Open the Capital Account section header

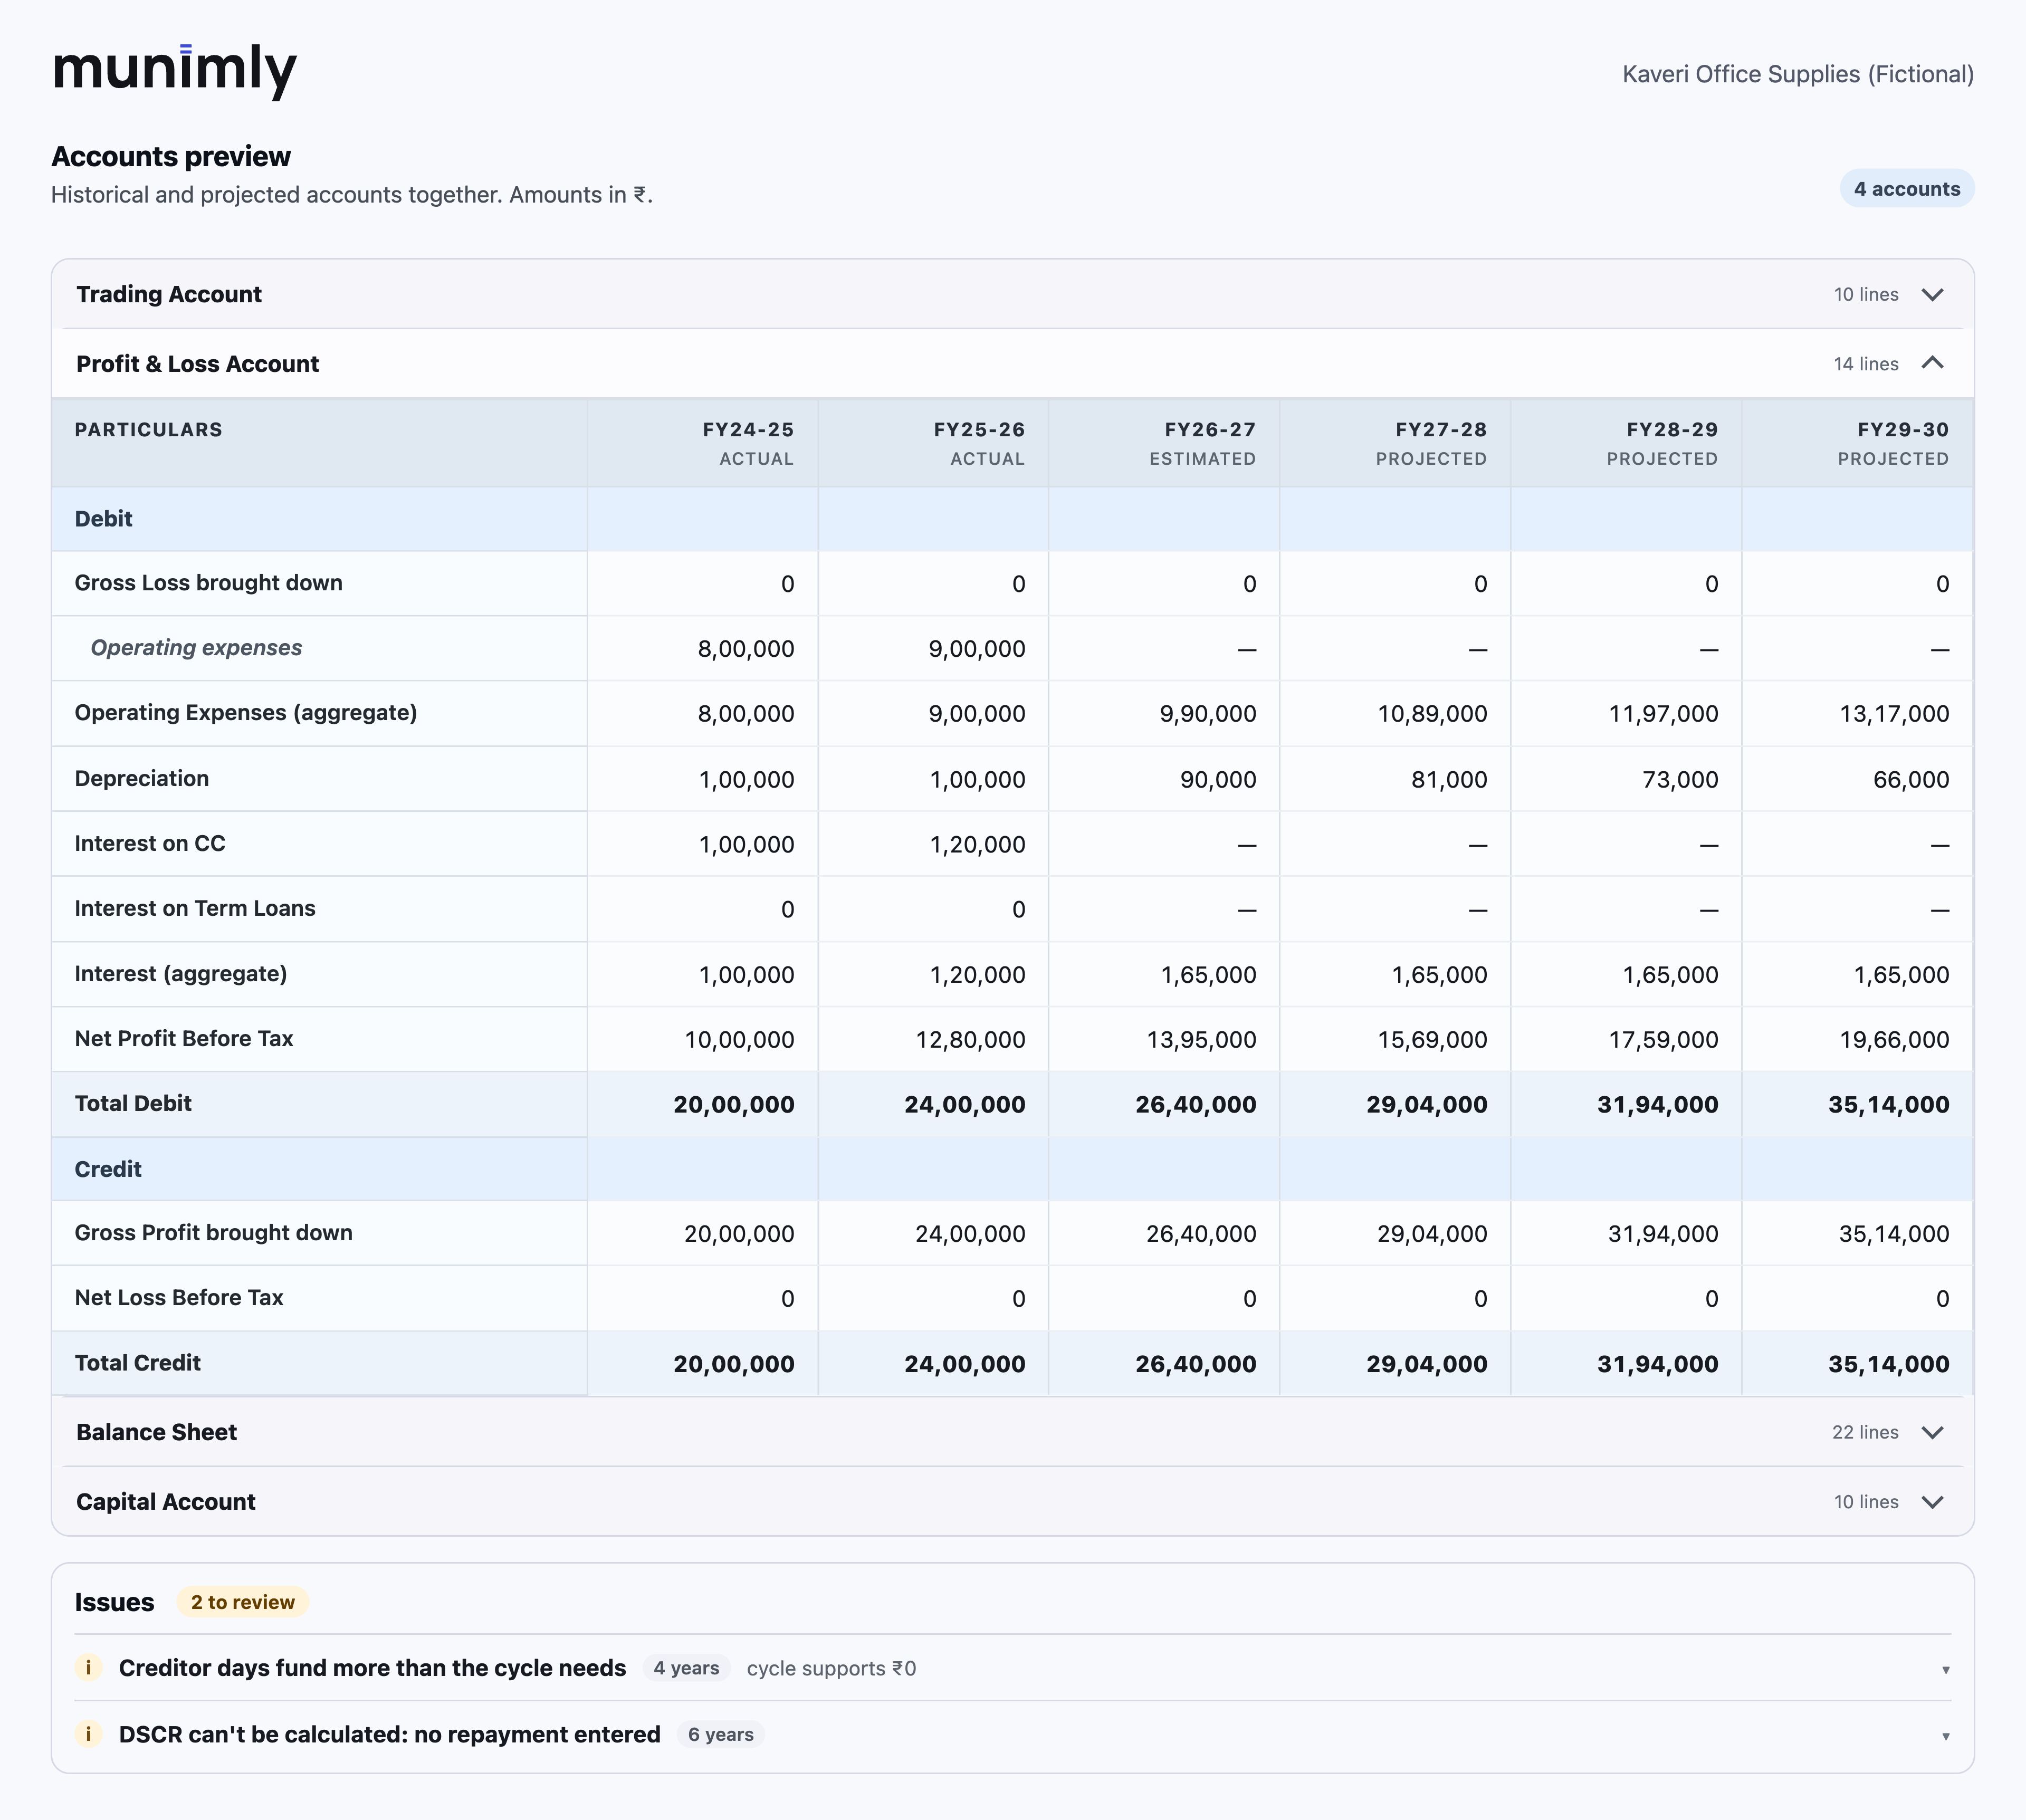click(x=1012, y=1502)
